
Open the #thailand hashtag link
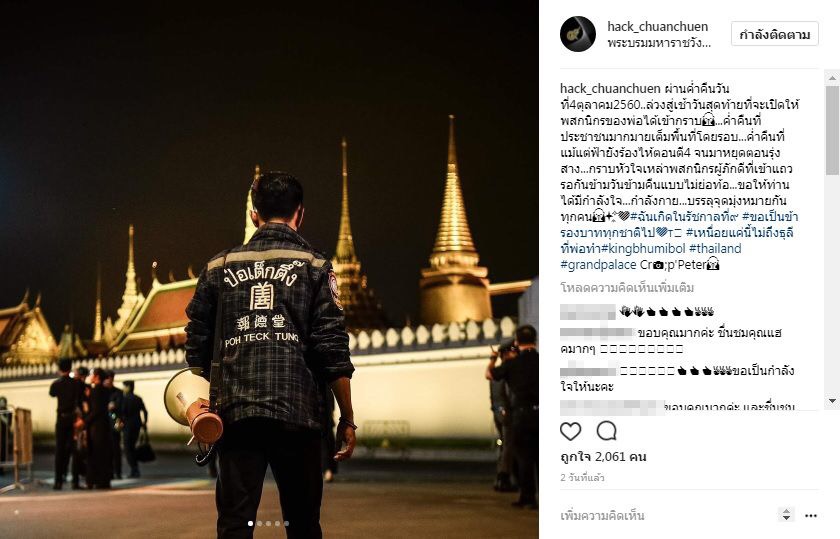click(x=715, y=249)
